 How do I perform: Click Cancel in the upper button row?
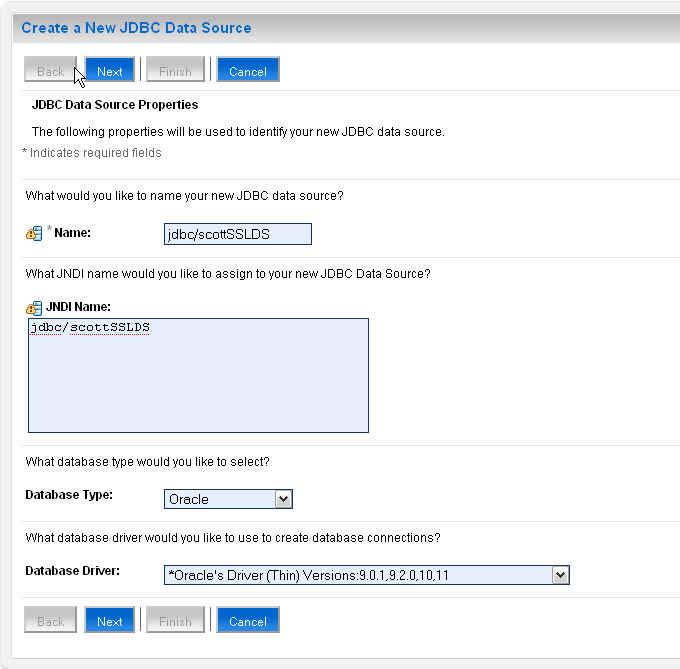coord(248,71)
